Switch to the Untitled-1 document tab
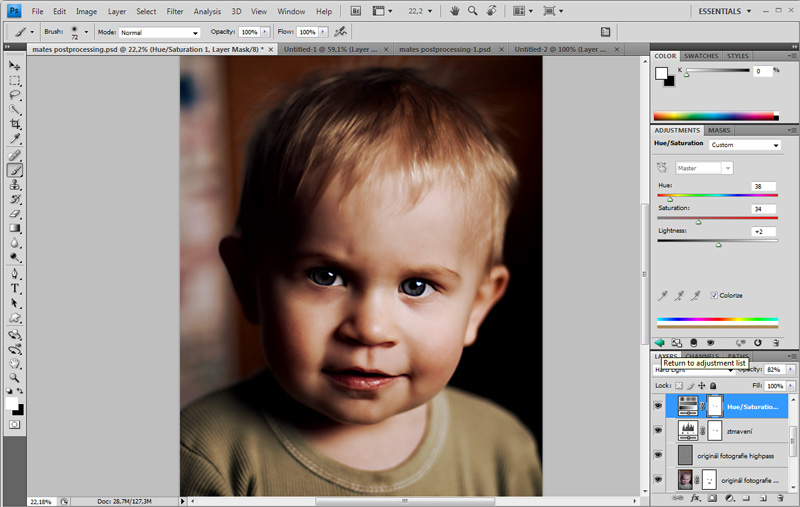 pos(328,48)
